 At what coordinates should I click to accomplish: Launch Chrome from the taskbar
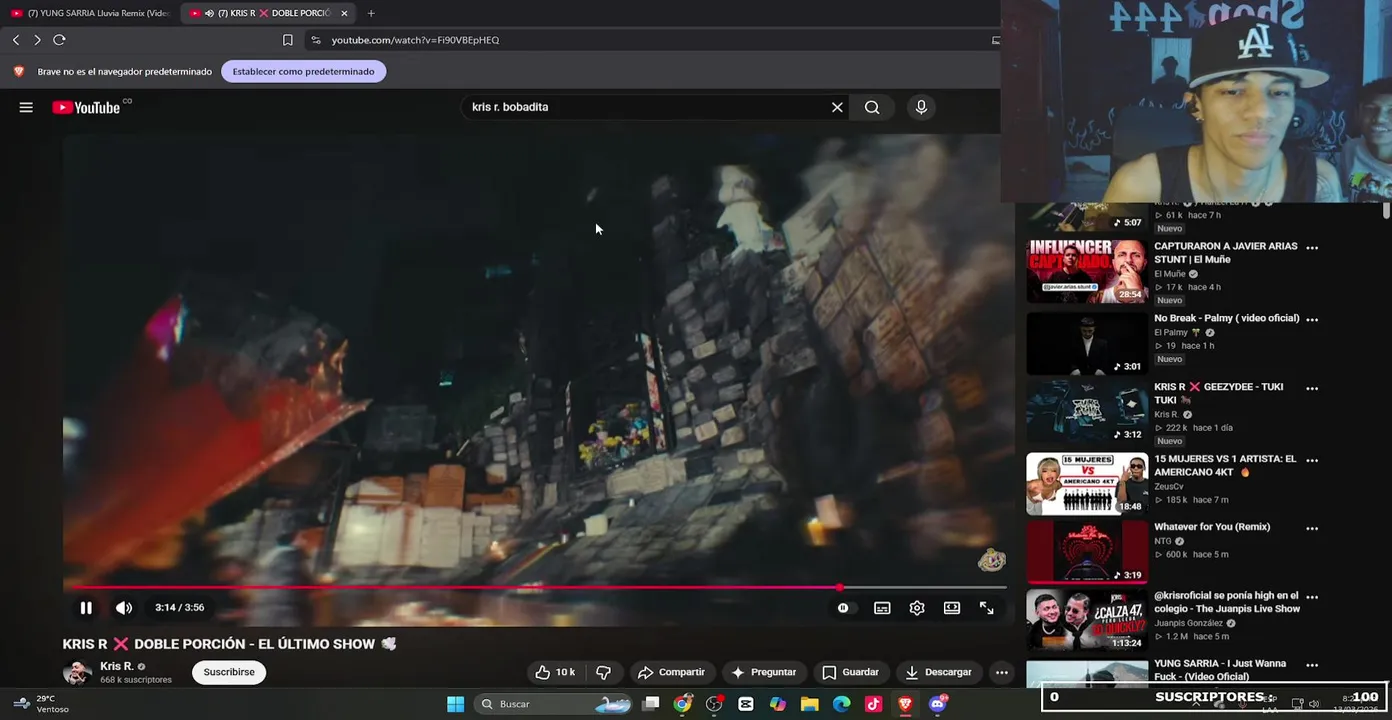pos(682,704)
